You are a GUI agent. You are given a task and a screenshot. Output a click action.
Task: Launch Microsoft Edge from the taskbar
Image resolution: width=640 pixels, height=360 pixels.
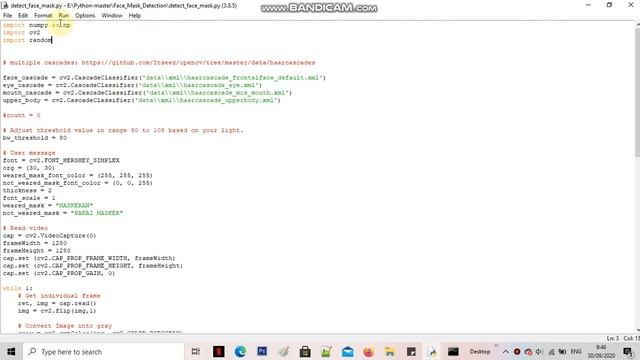(x=240, y=351)
